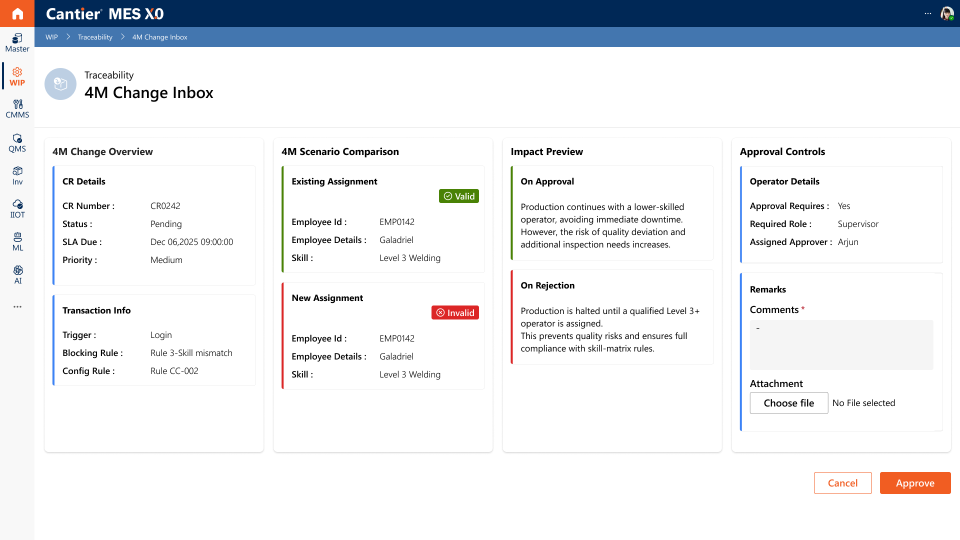Click the Traceability page header icon
This screenshot has width=960, height=540.
[60, 84]
